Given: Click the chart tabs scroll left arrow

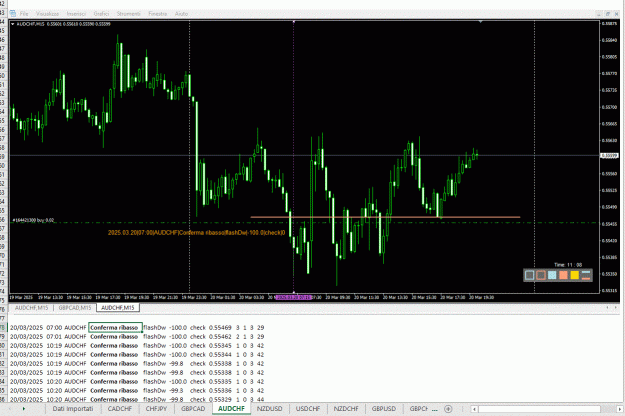Looking at the screenshot, I should tap(607, 308).
